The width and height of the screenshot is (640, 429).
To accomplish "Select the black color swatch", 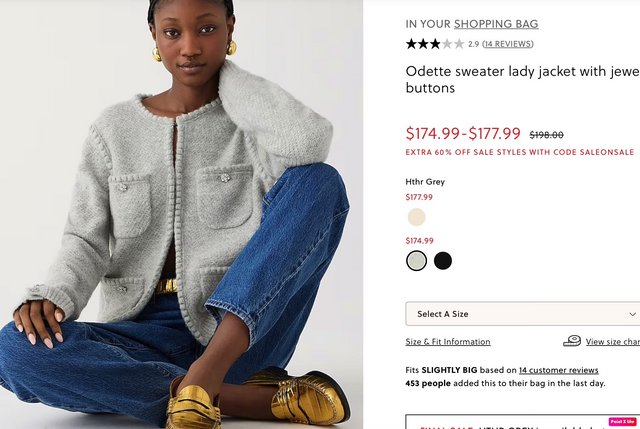I will click(x=443, y=260).
